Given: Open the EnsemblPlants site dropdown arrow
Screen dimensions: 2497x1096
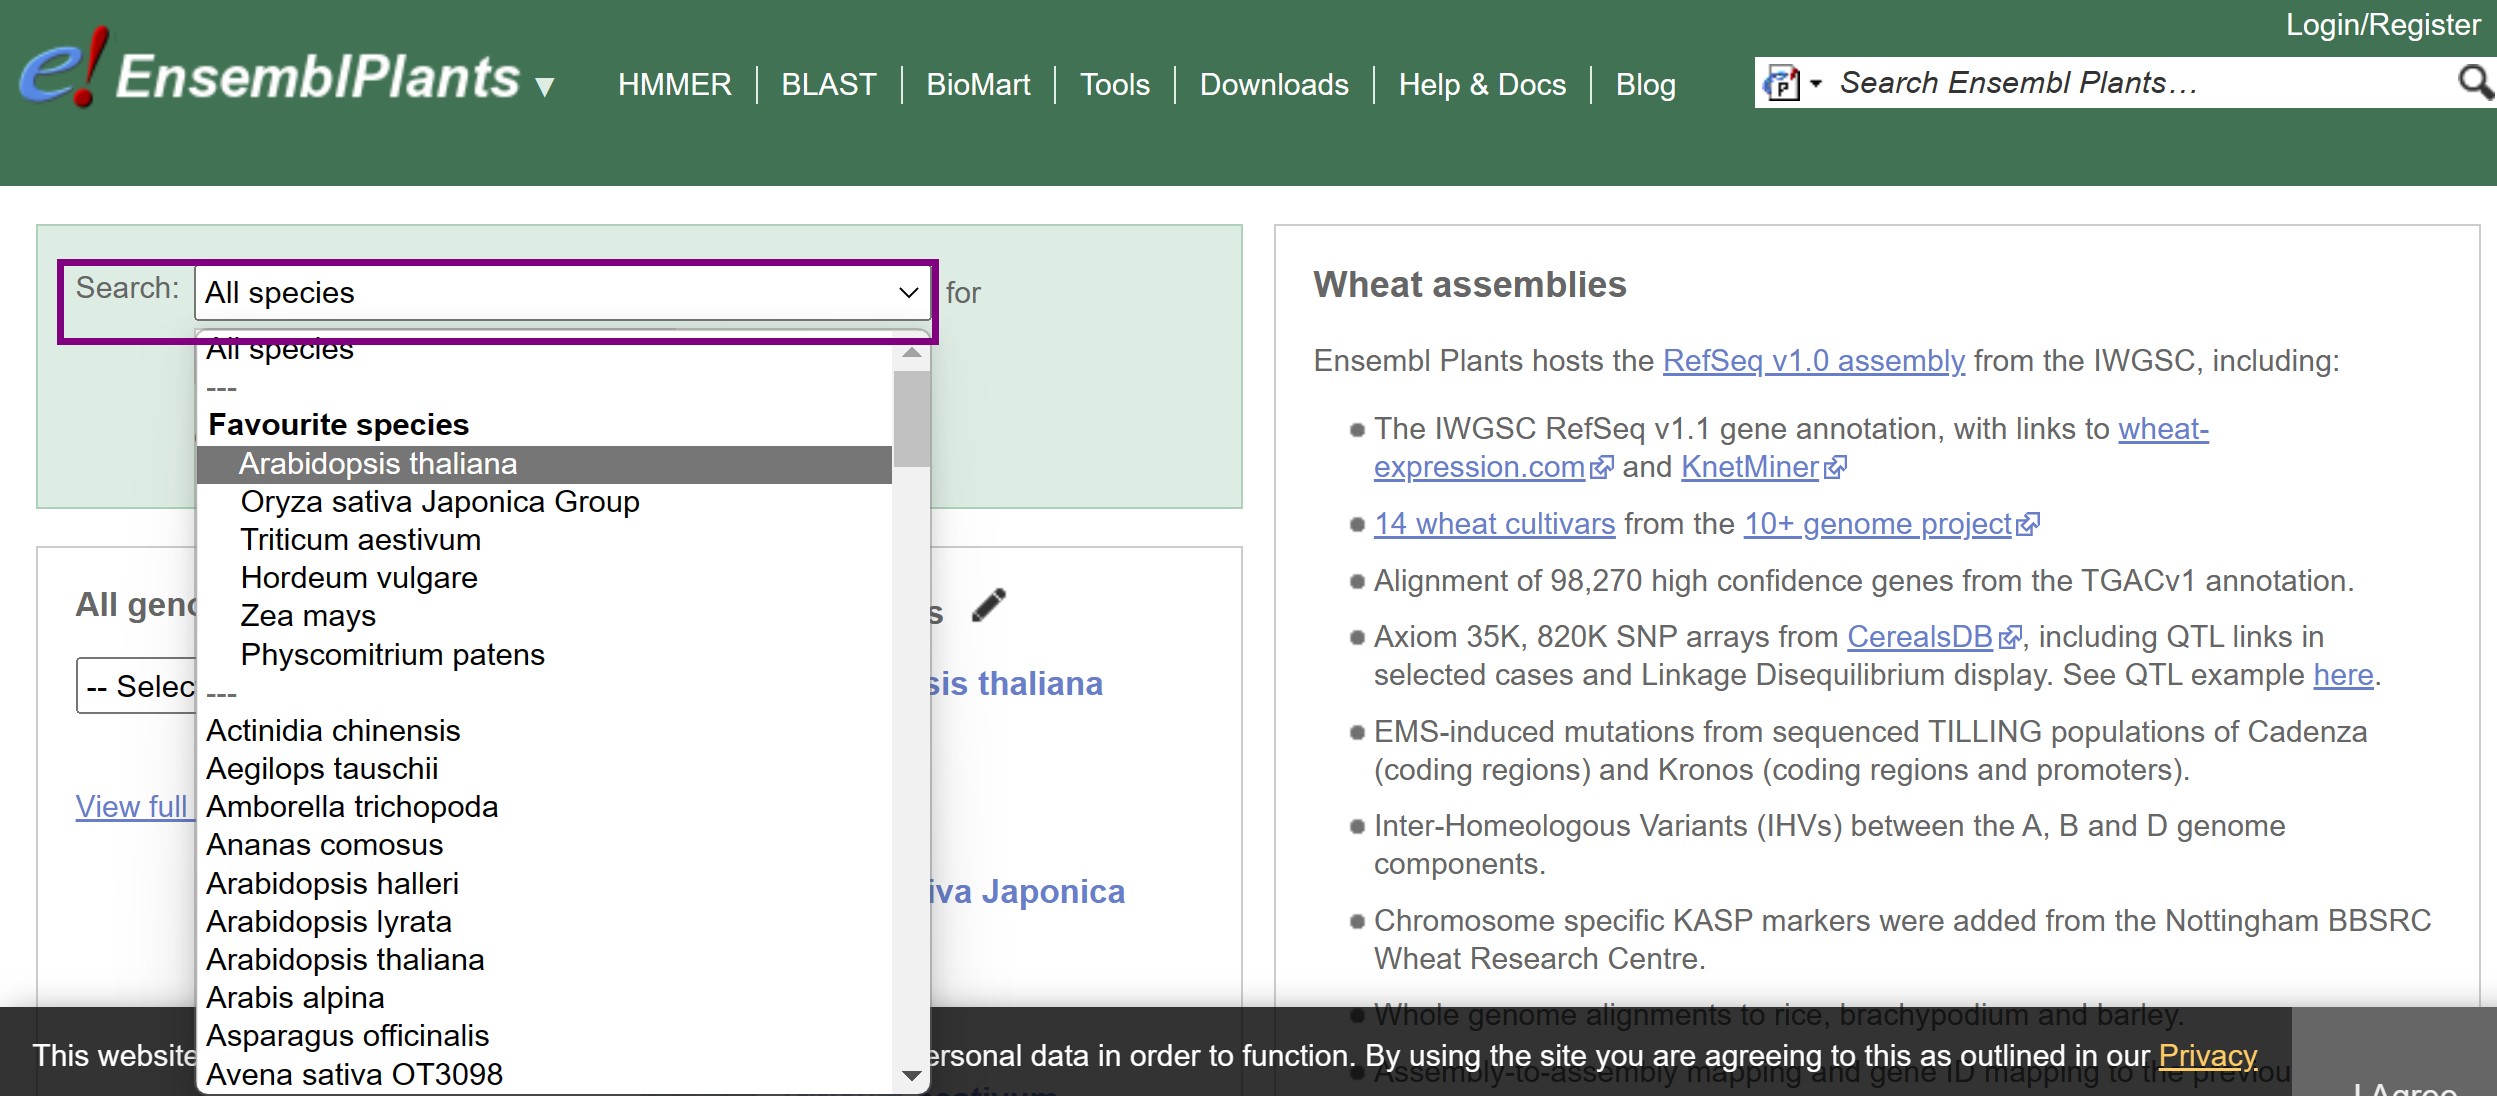Looking at the screenshot, I should [x=545, y=87].
